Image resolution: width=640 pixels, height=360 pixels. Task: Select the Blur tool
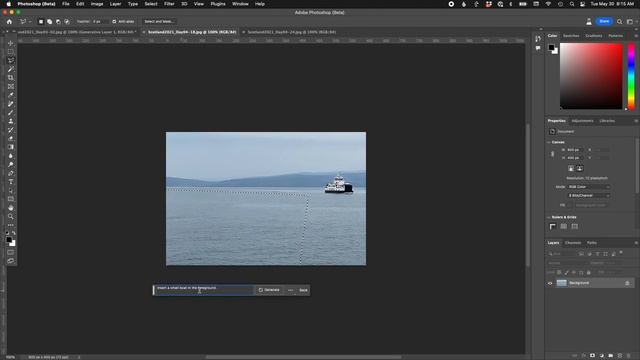(x=11, y=156)
